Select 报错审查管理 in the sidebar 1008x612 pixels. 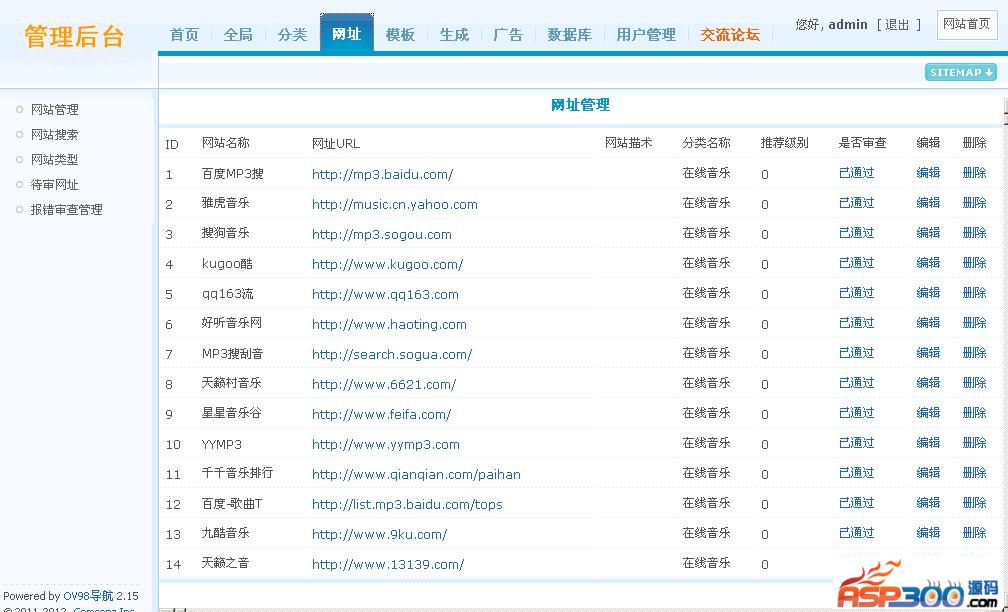pyautogui.click(x=66, y=210)
